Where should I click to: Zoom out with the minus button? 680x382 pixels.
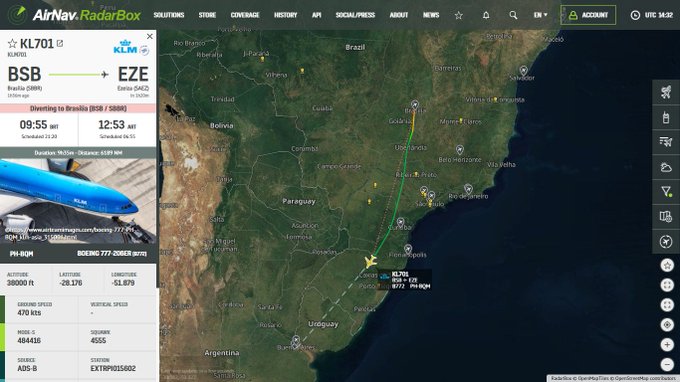667,364
